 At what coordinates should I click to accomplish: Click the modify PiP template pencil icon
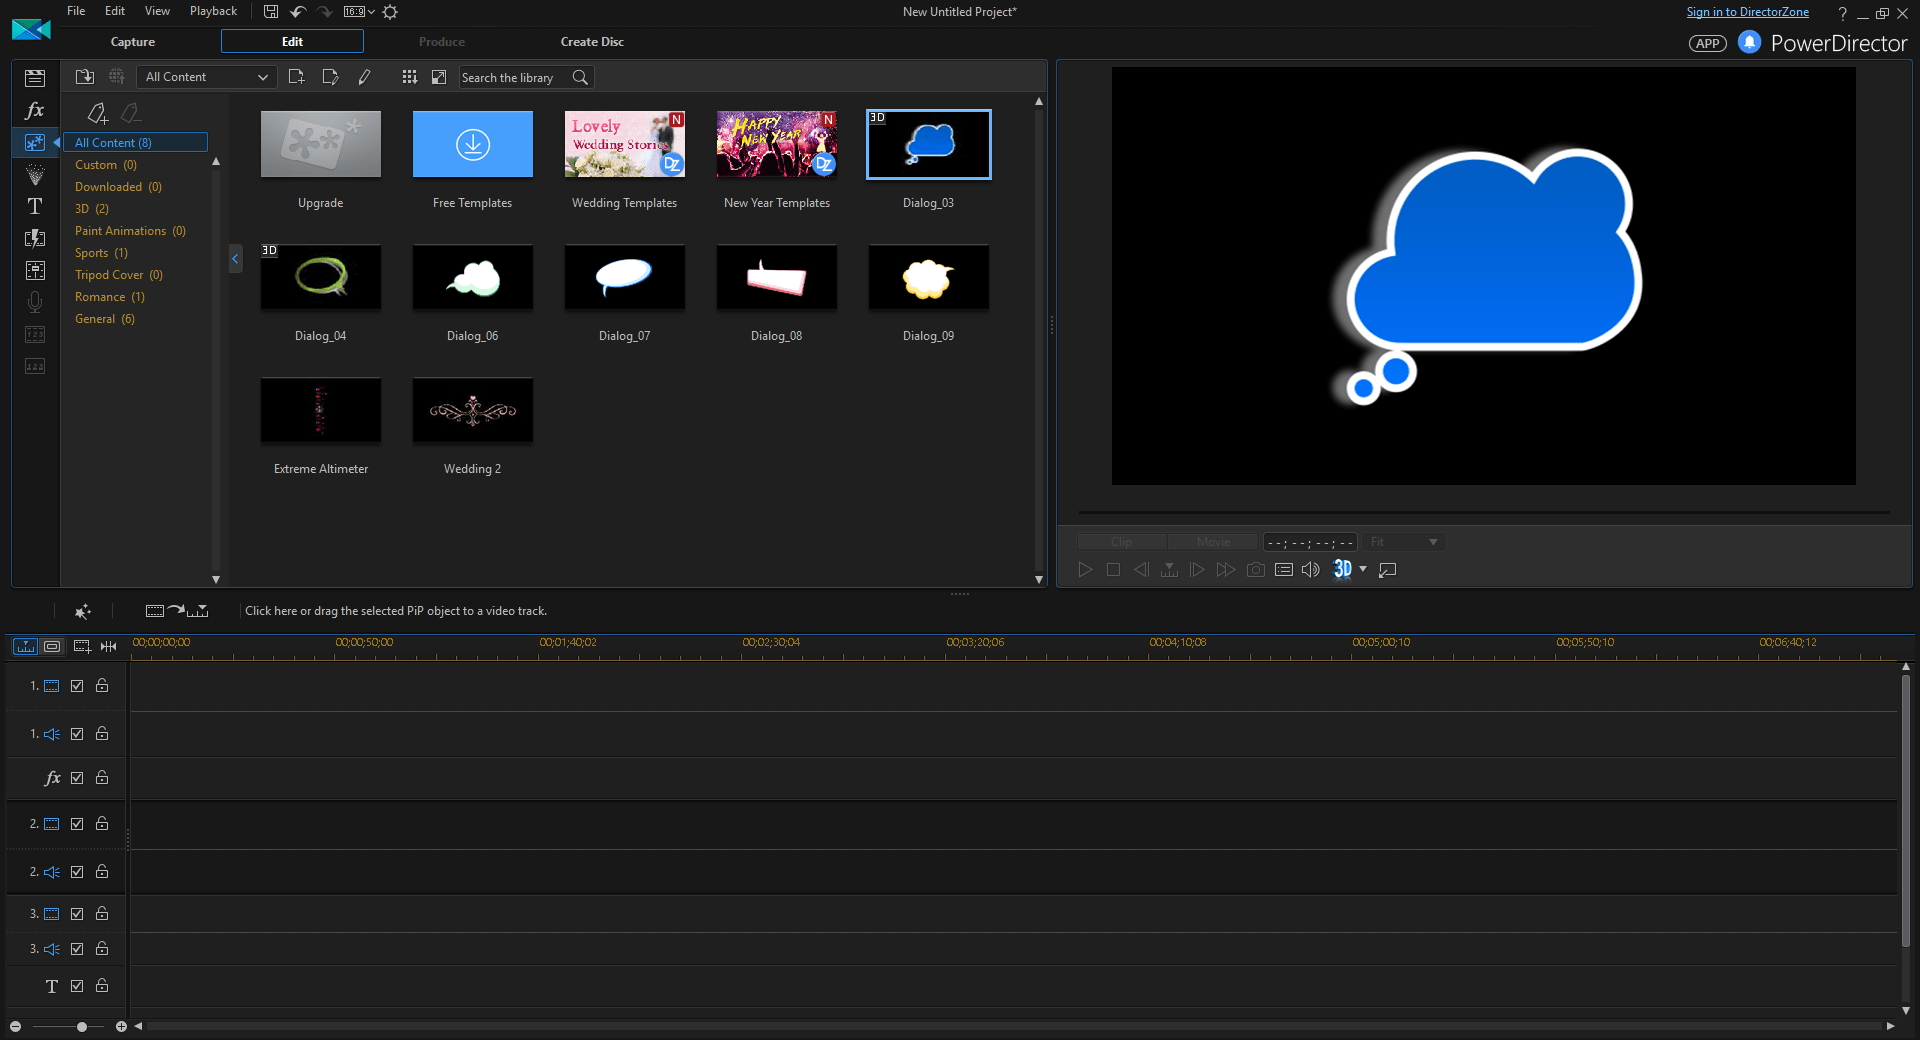364,77
